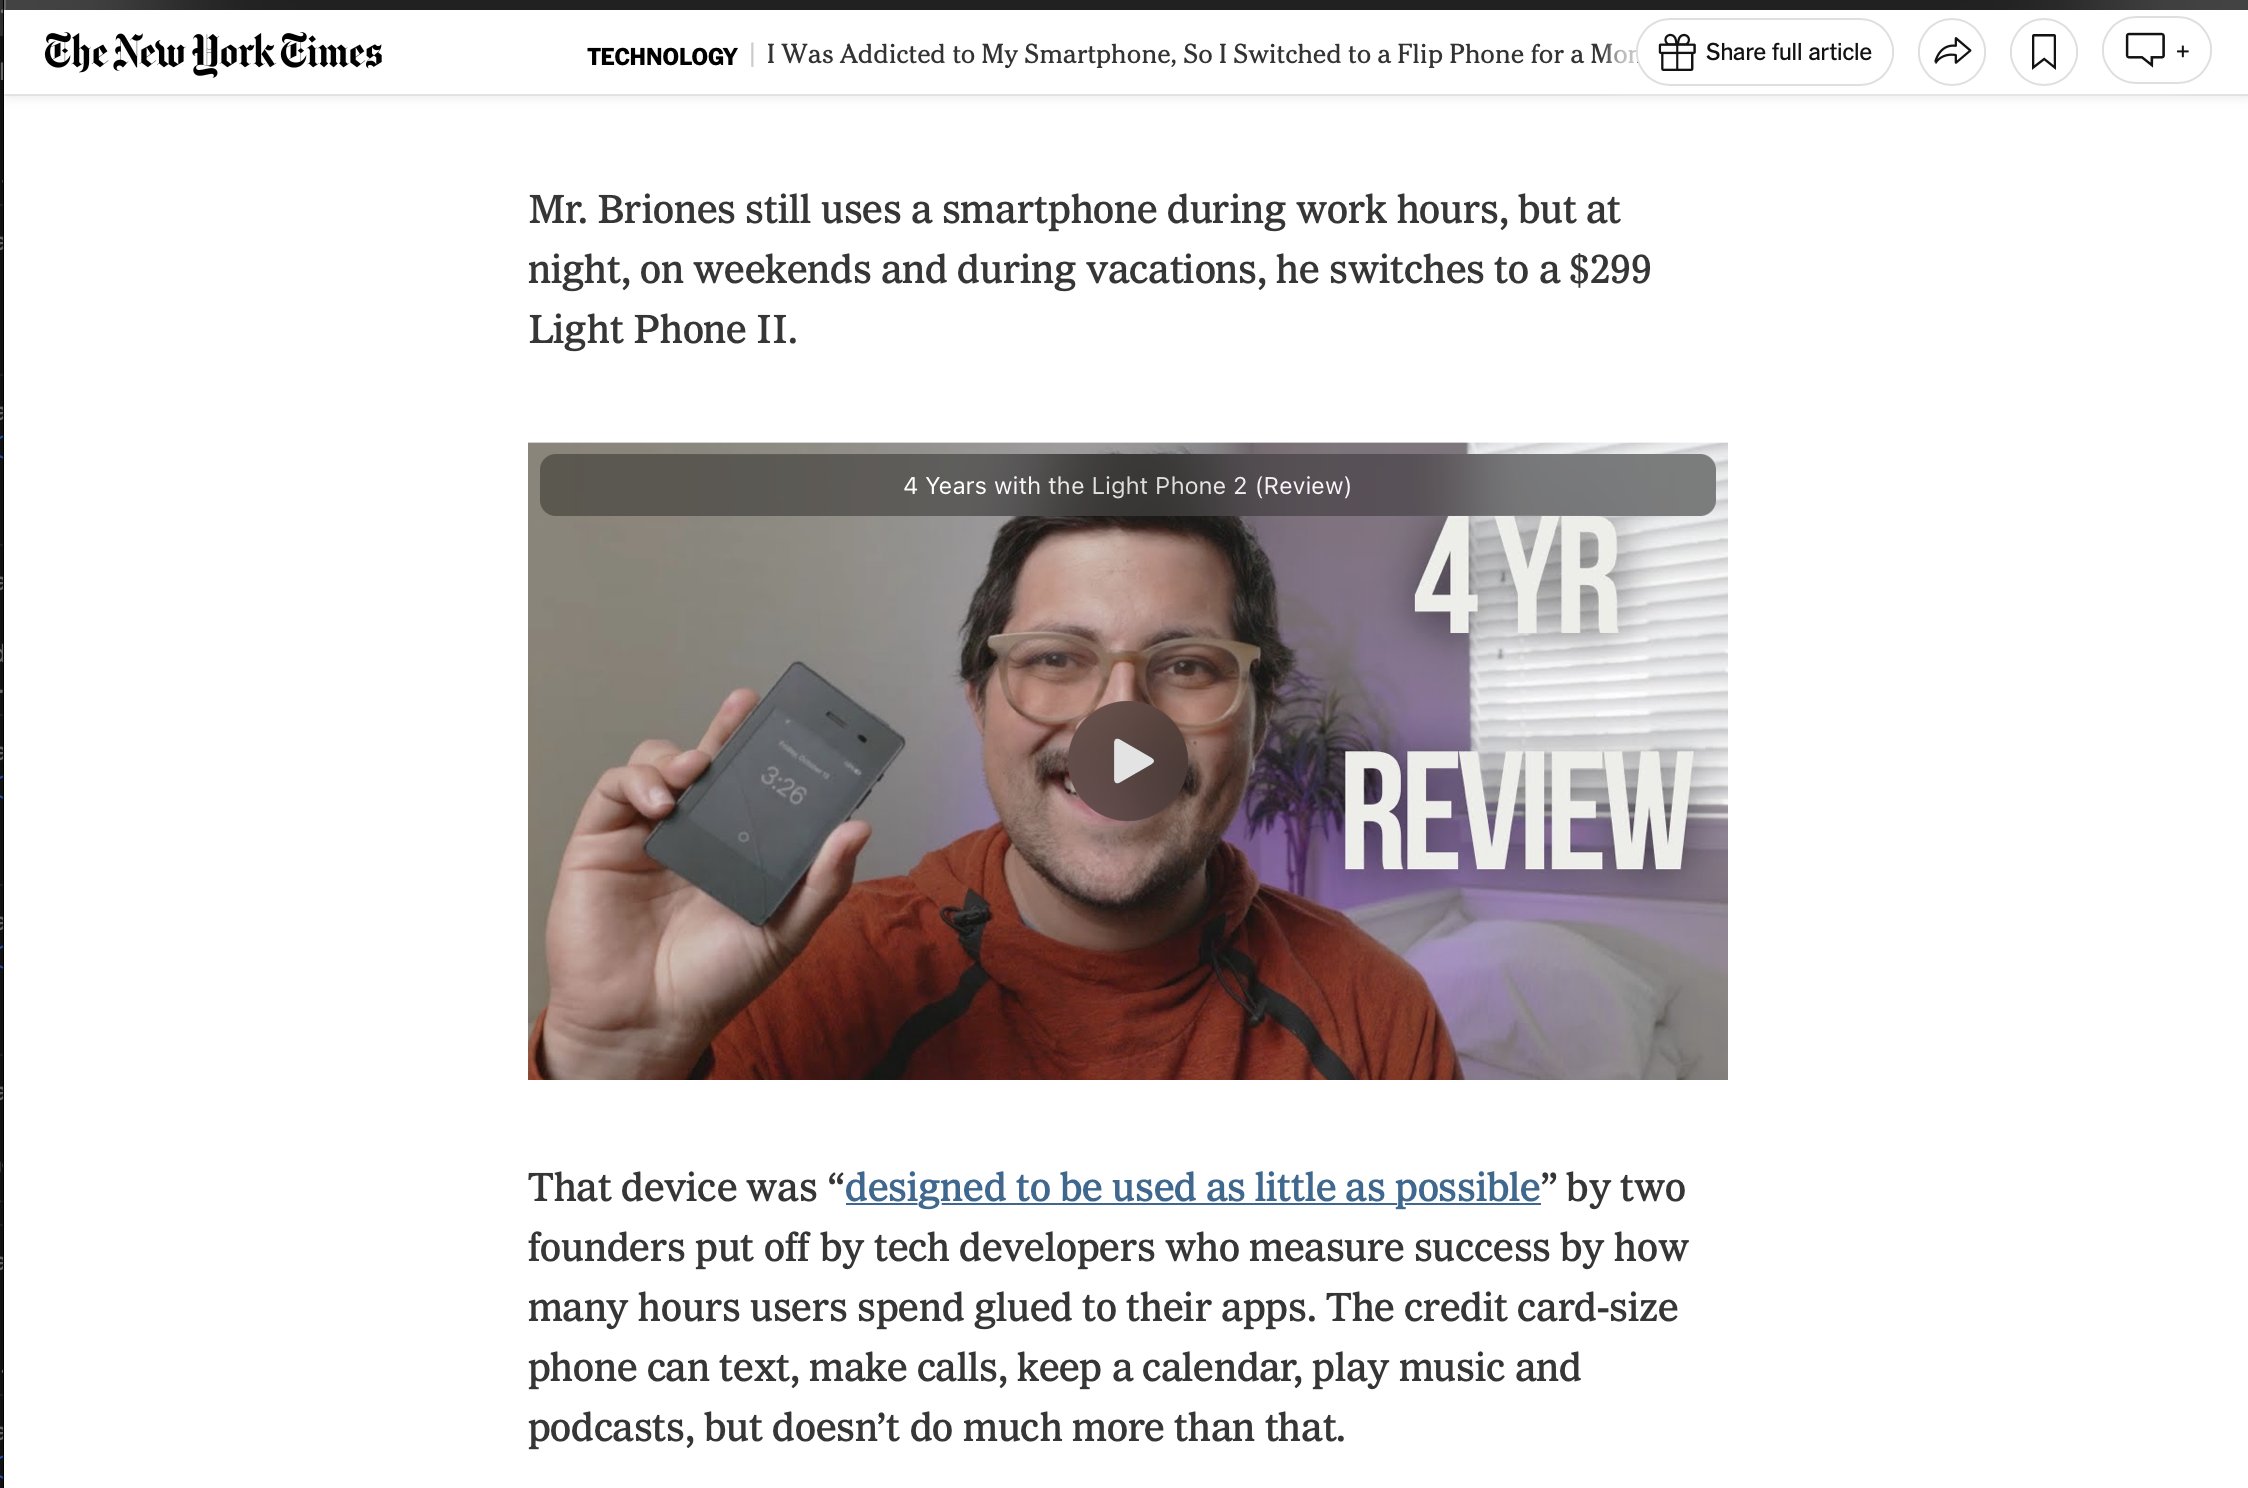2248x1488 pixels.
Task: Open the comments speech bubble button
Action: pyautogui.click(x=2156, y=50)
